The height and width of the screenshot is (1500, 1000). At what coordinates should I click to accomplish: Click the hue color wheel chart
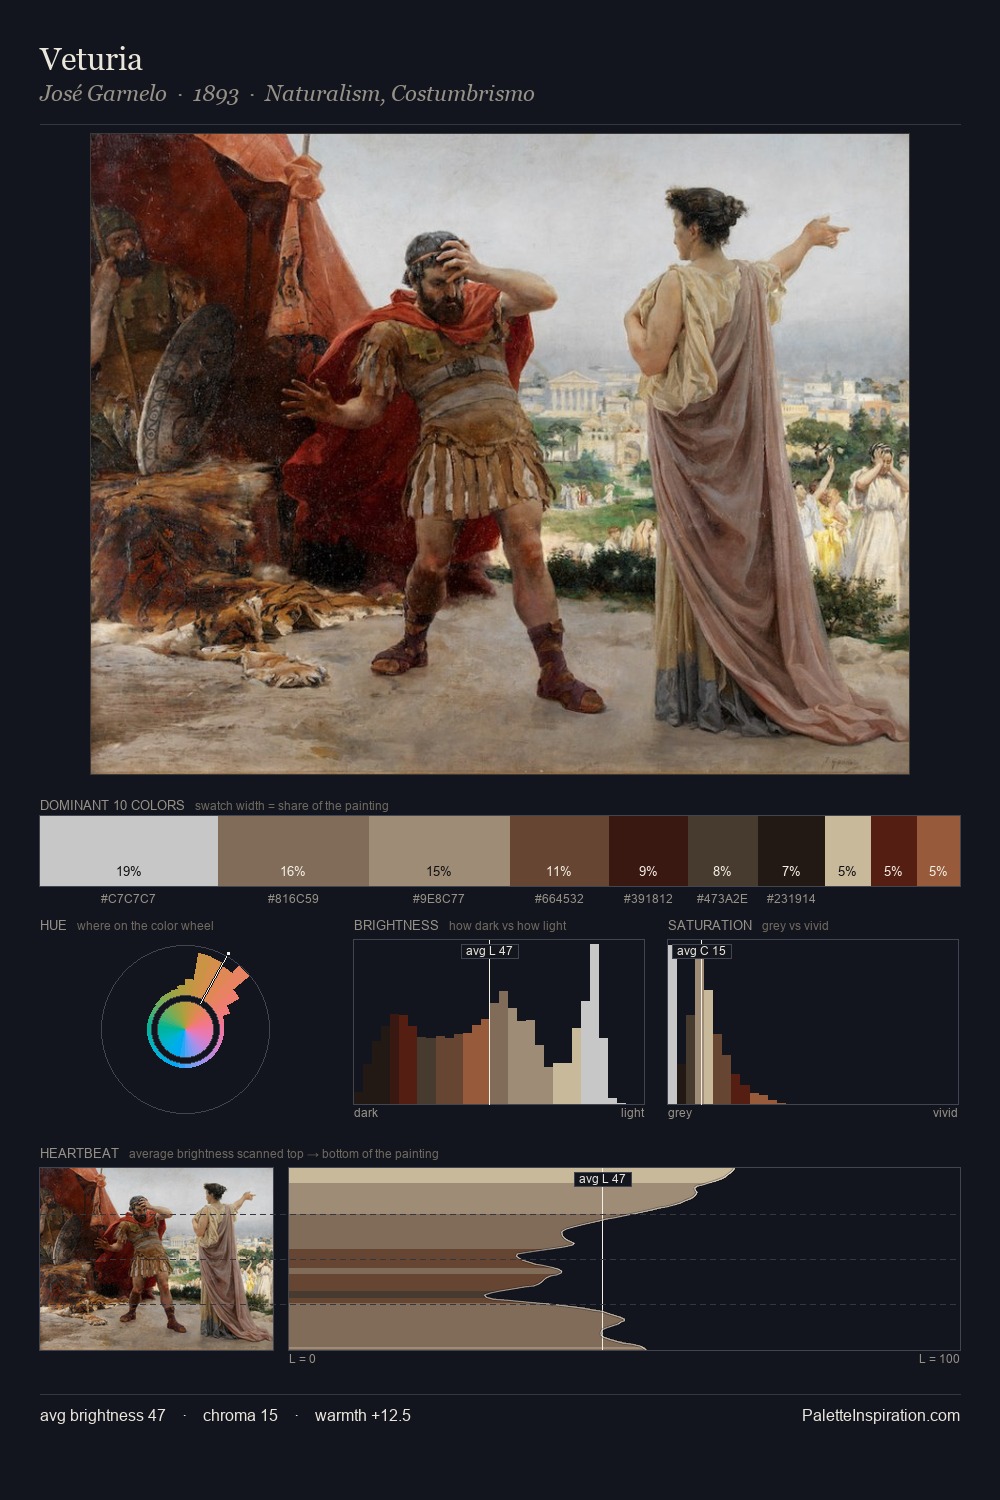[185, 1029]
